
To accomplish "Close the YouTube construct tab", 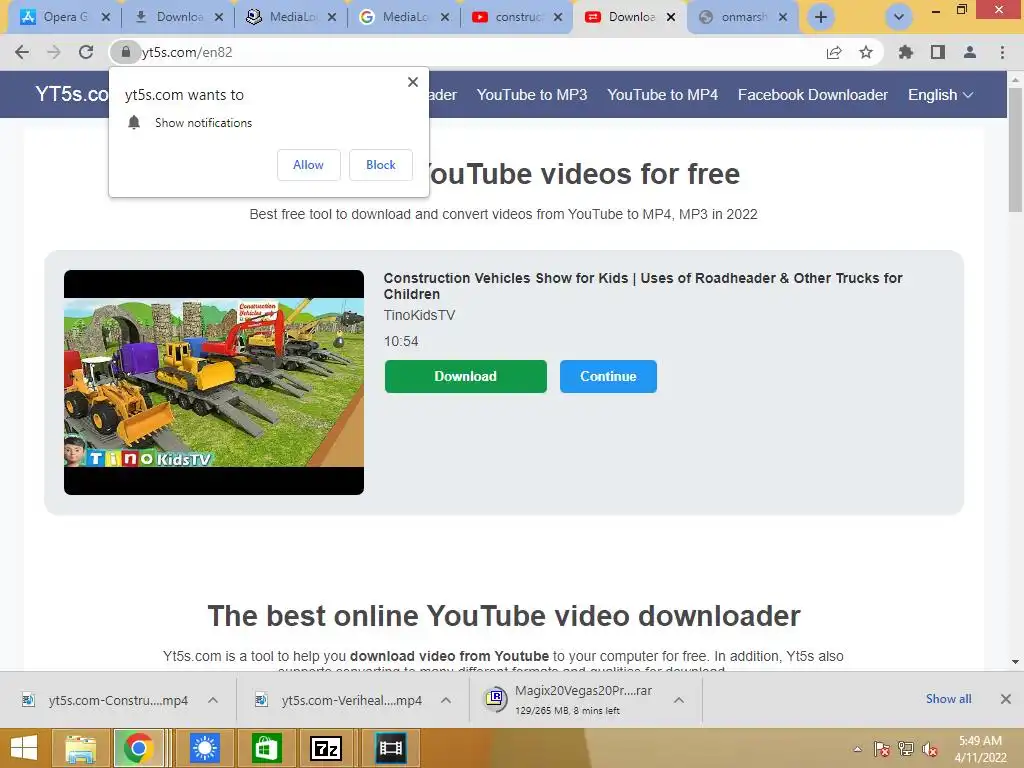I will (x=558, y=17).
